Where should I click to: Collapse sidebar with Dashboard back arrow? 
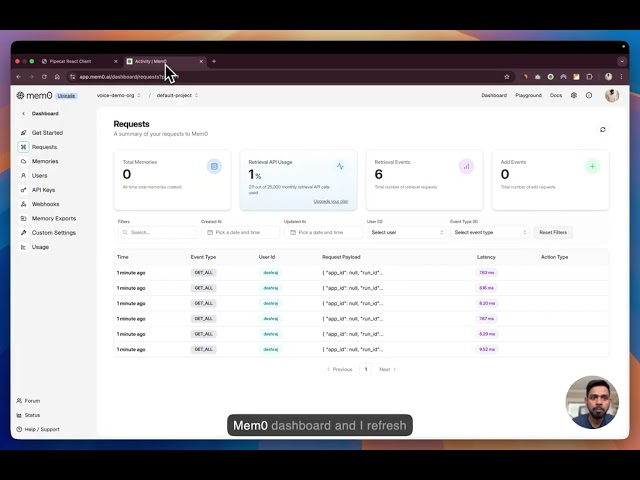point(23,113)
